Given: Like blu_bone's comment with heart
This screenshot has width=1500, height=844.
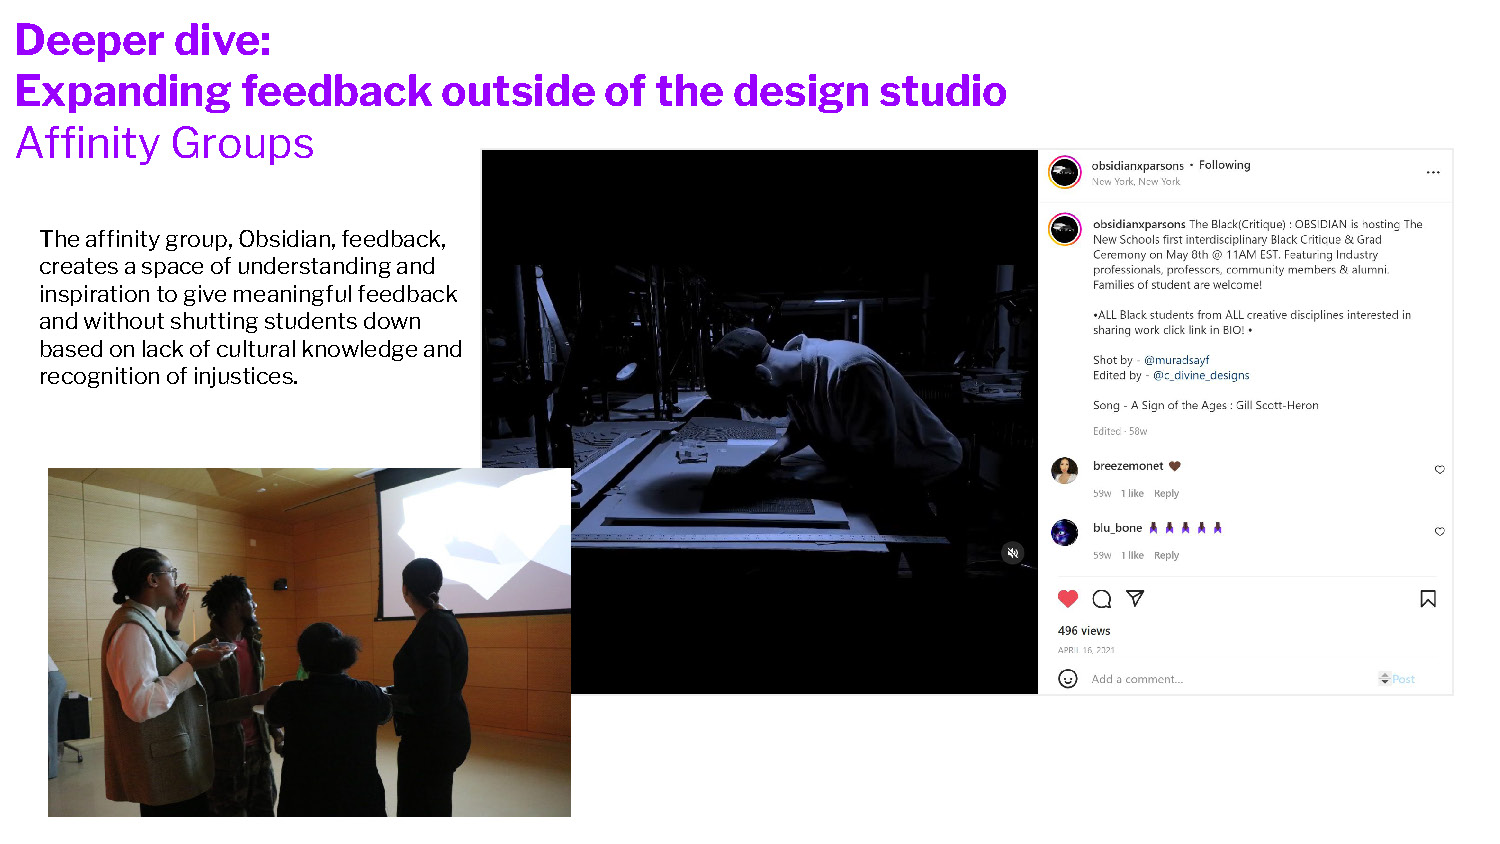Looking at the screenshot, I should (1440, 532).
